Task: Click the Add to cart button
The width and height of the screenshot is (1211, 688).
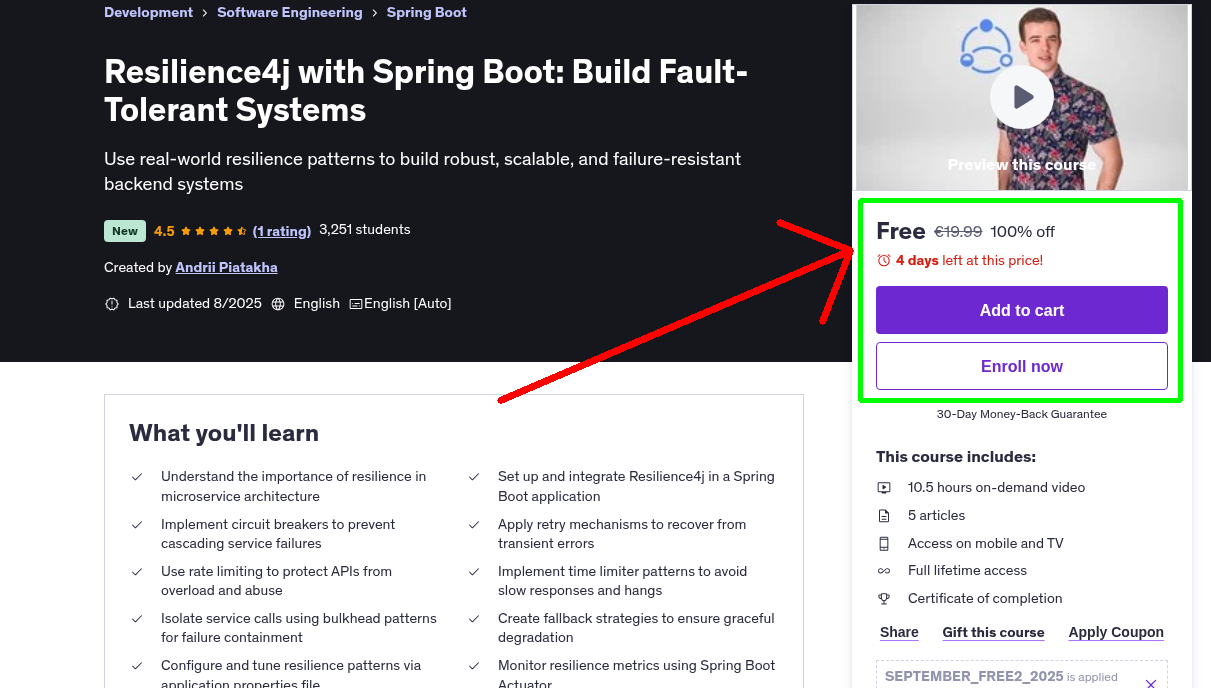Action: tap(1022, 310)
